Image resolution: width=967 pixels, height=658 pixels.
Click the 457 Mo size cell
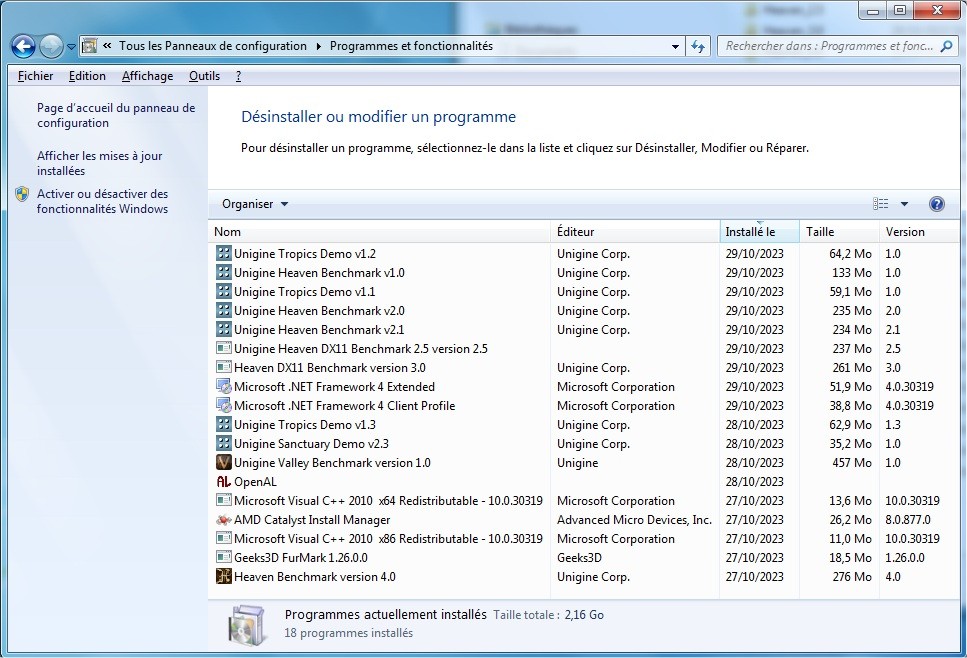click(852, 463)
